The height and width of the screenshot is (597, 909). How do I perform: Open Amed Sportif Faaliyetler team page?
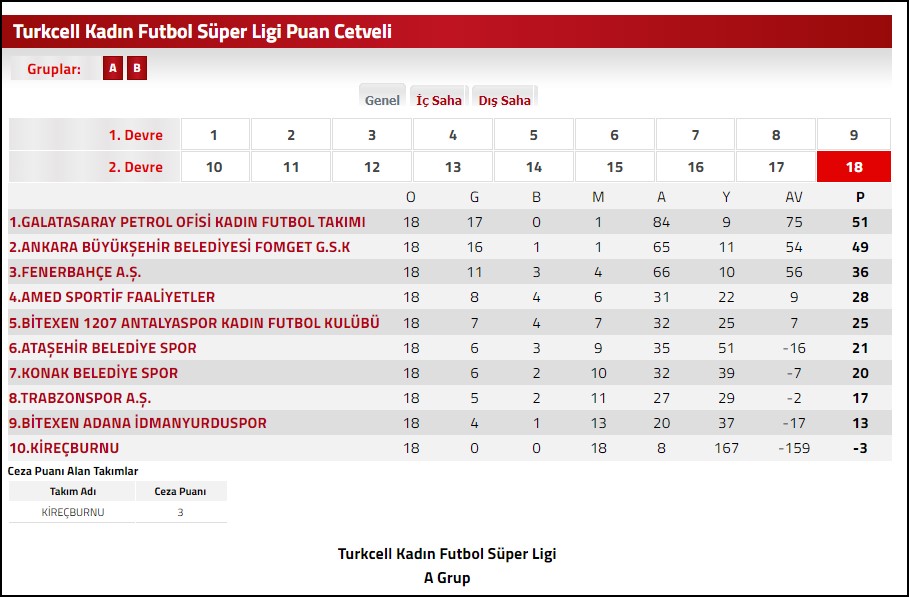[x=112, y=297]
